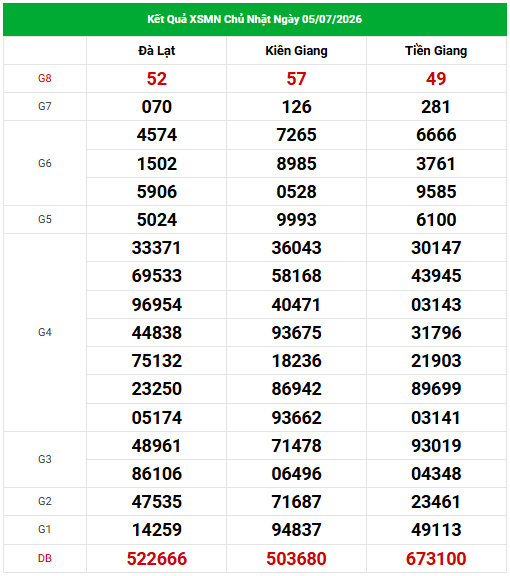This screenshot has height=576, width=510.
Task: Select Kiên Giang special prize 503680
Action: 297,559
